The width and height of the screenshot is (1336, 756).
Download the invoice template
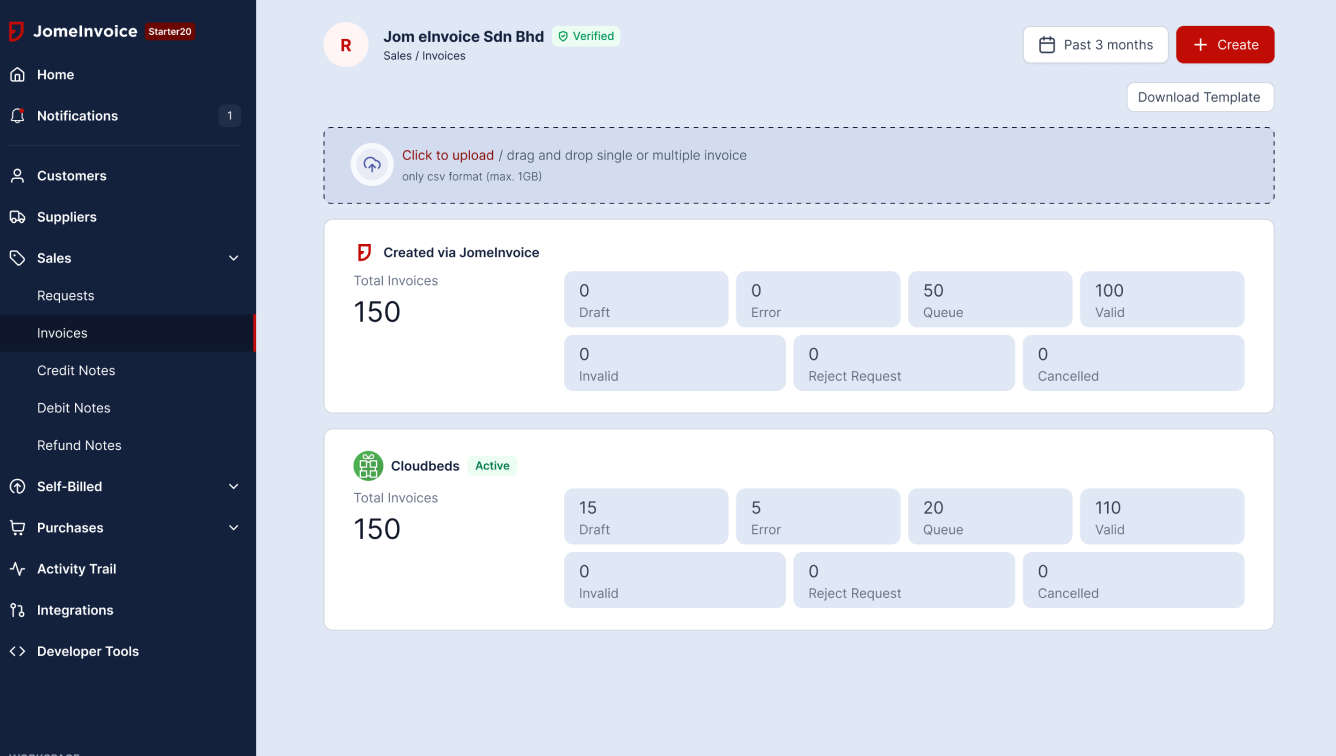pyautogui.click(x=1200, y=97)
